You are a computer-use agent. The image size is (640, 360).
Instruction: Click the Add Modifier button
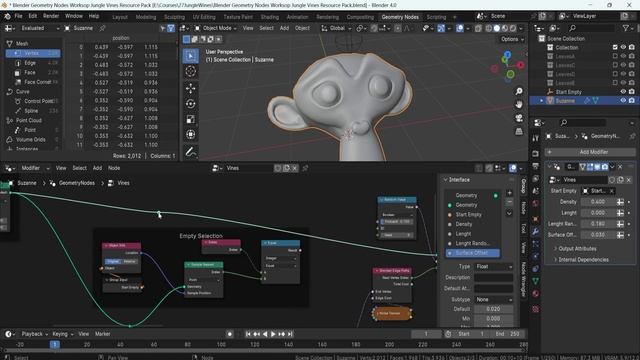click(590, 152)
